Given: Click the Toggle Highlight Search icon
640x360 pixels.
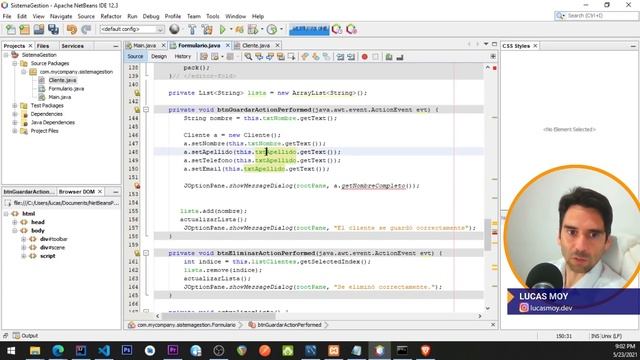Looking at the screenshot, I should [x=280, y=57].
